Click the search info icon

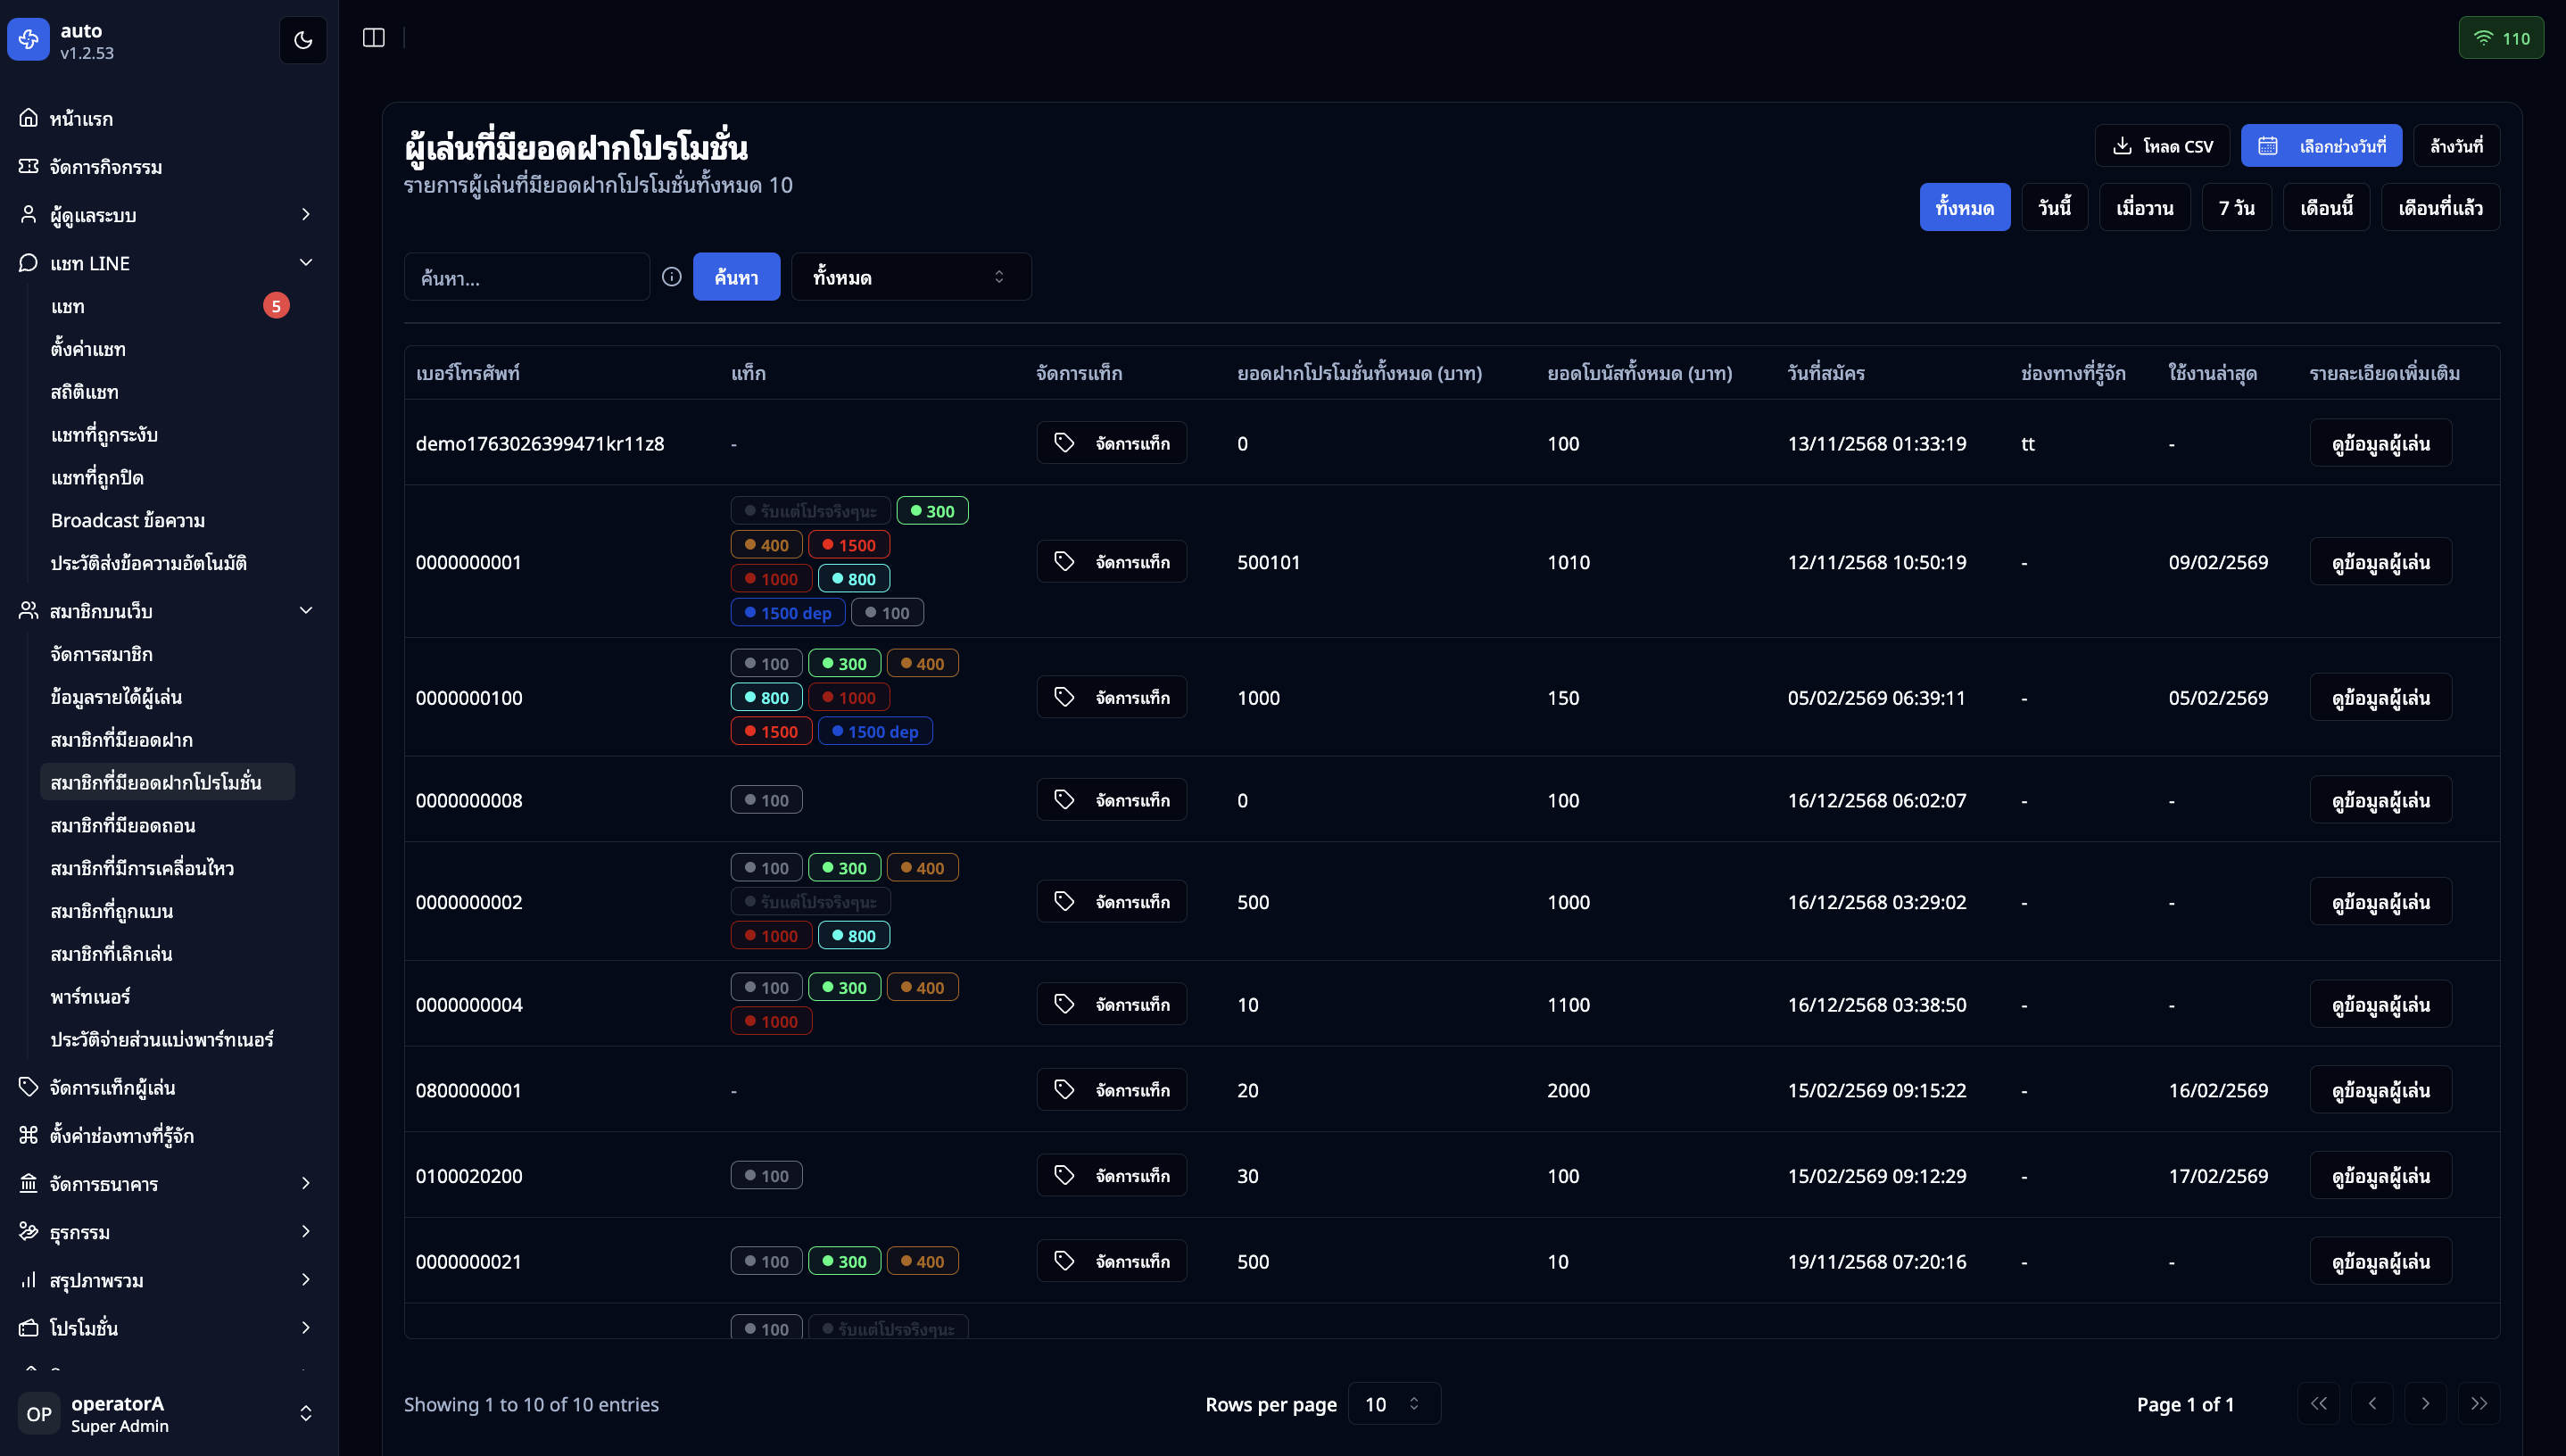tap(672, 277)
